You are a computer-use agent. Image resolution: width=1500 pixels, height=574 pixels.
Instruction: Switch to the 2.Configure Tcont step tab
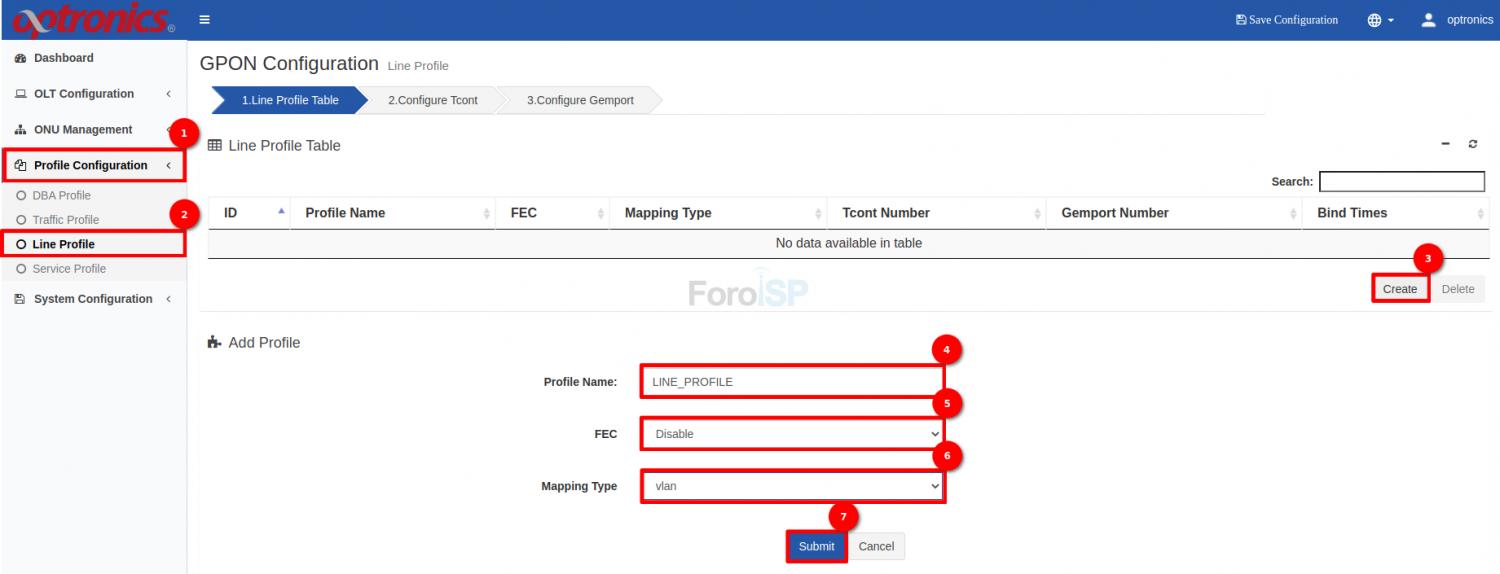click(x=432, y=100)
